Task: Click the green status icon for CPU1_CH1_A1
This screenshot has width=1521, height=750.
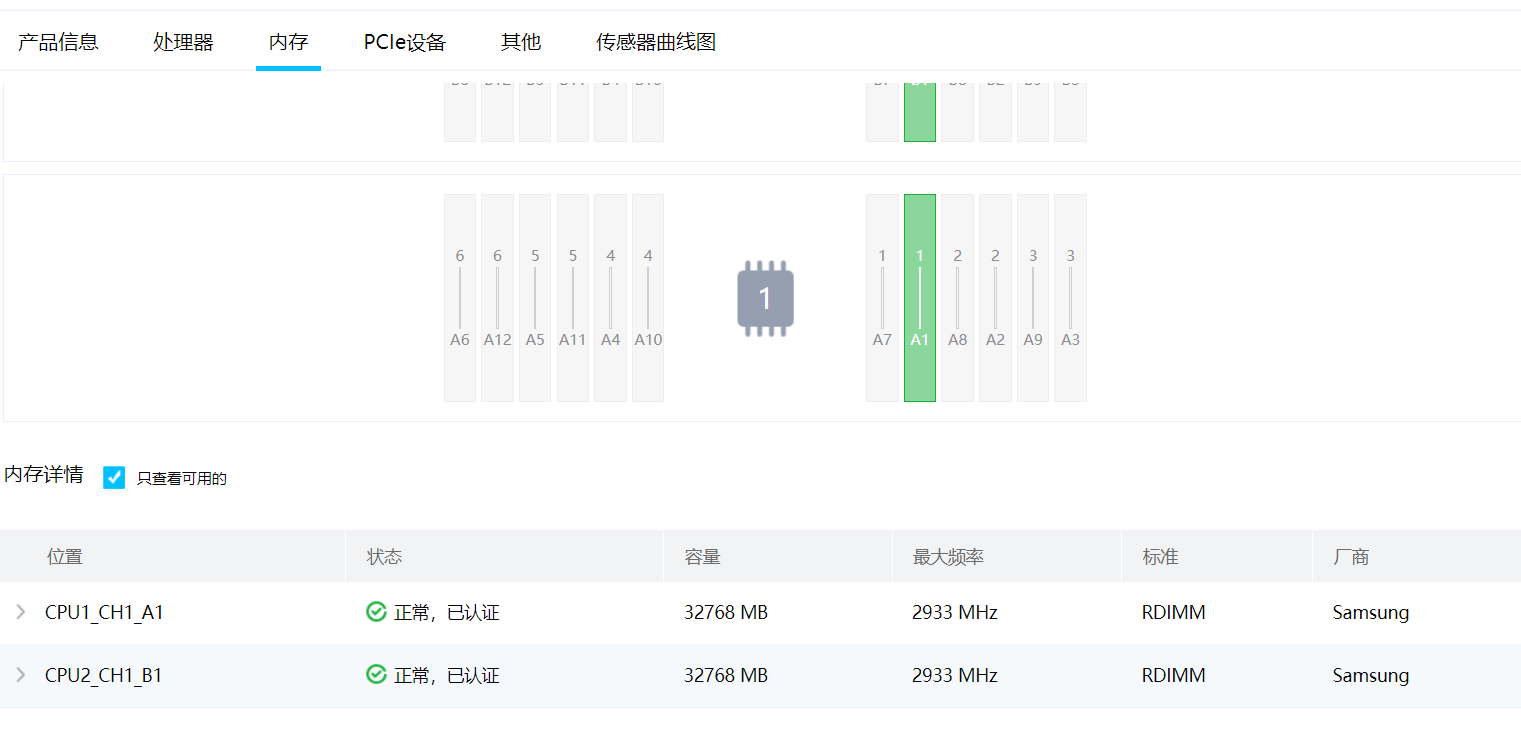Action: point(376,612)
